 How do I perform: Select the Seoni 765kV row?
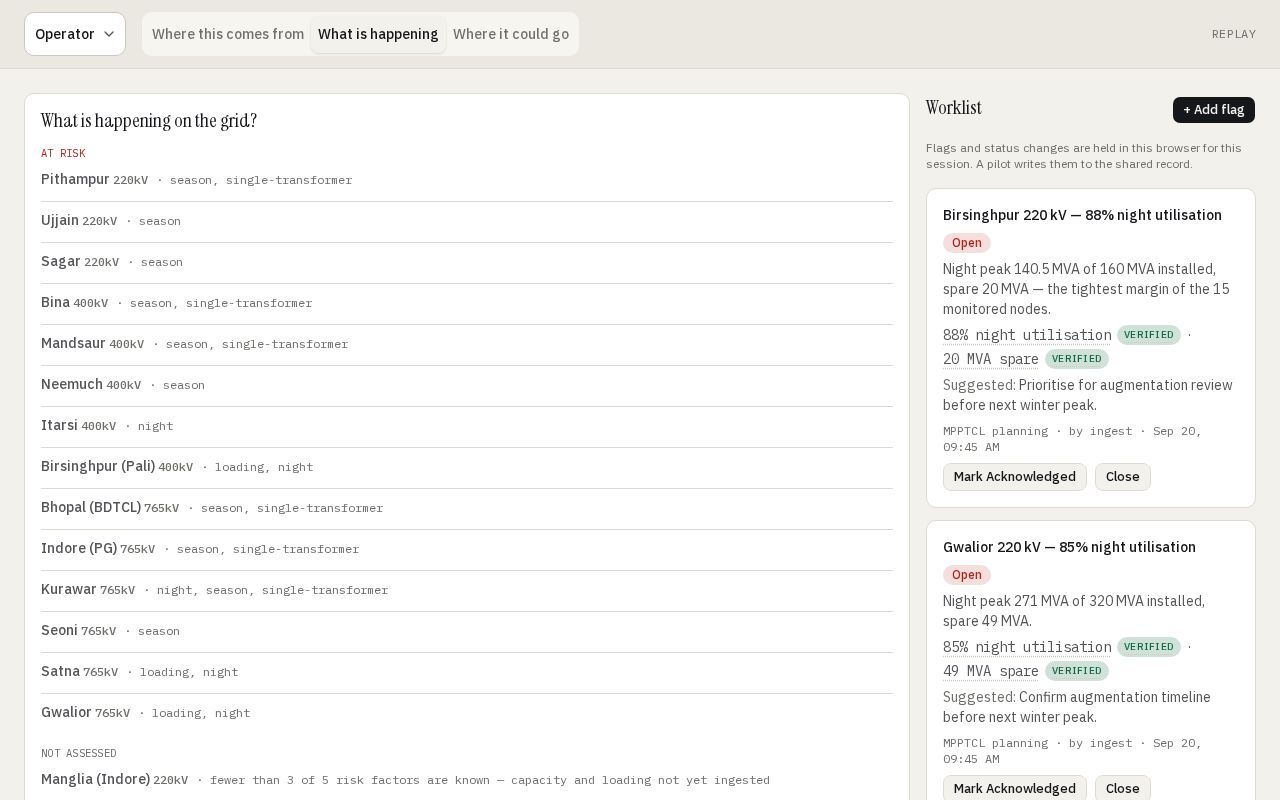pyautogui.click(x=467, y=631)
